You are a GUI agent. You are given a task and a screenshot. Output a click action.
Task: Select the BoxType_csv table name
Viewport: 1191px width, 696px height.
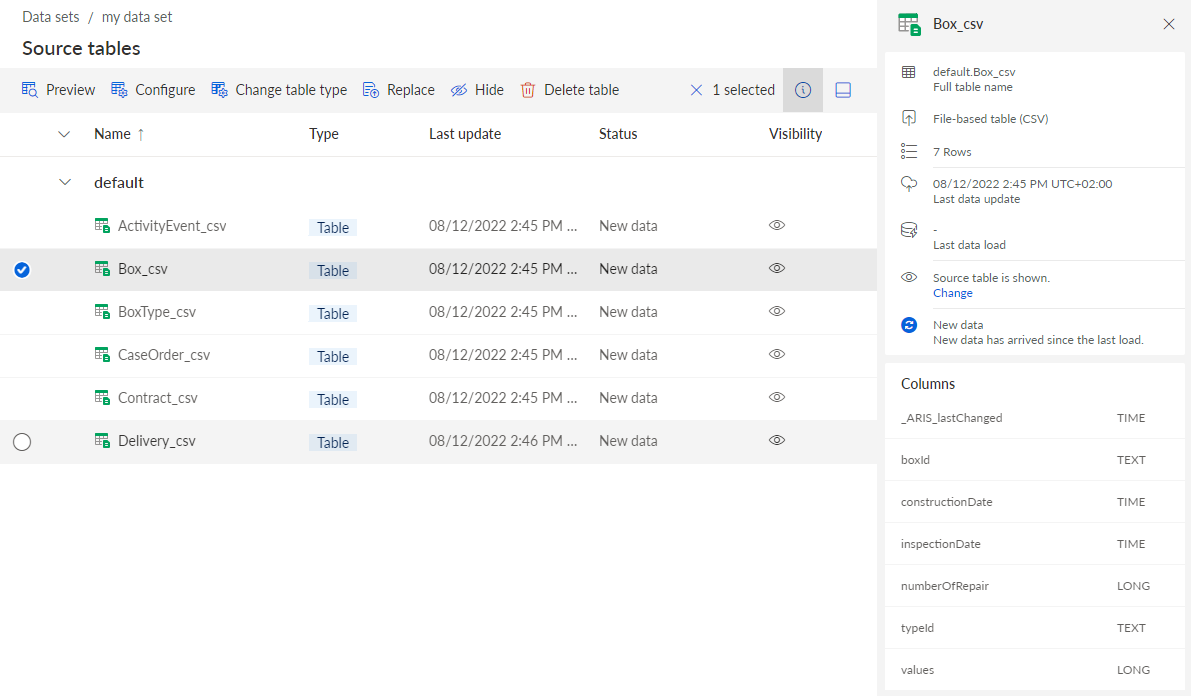tap(156, 312)
